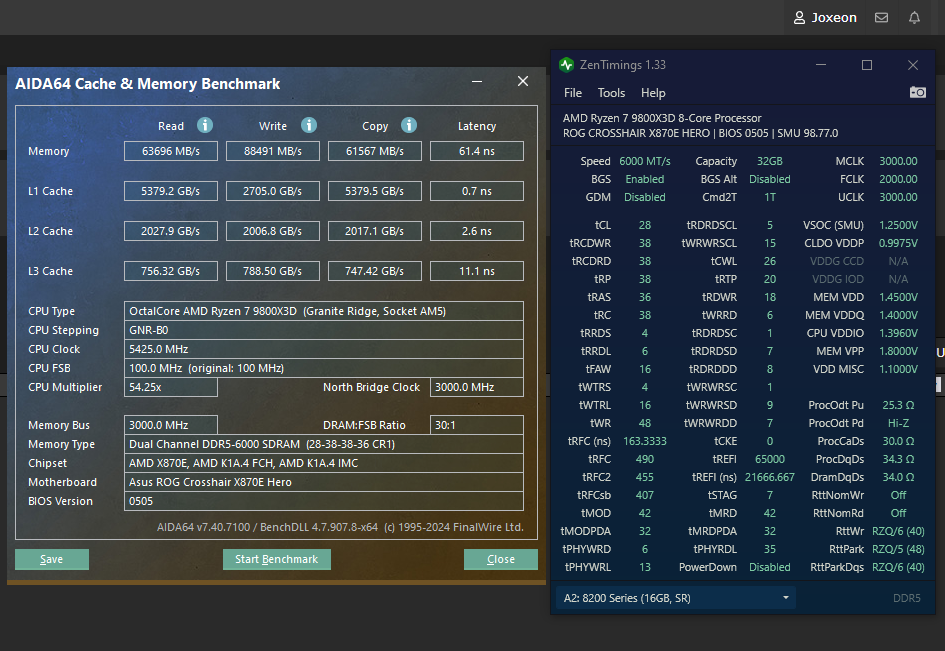Click the Memory Write 88491 MB/s field

click(272, 151)
